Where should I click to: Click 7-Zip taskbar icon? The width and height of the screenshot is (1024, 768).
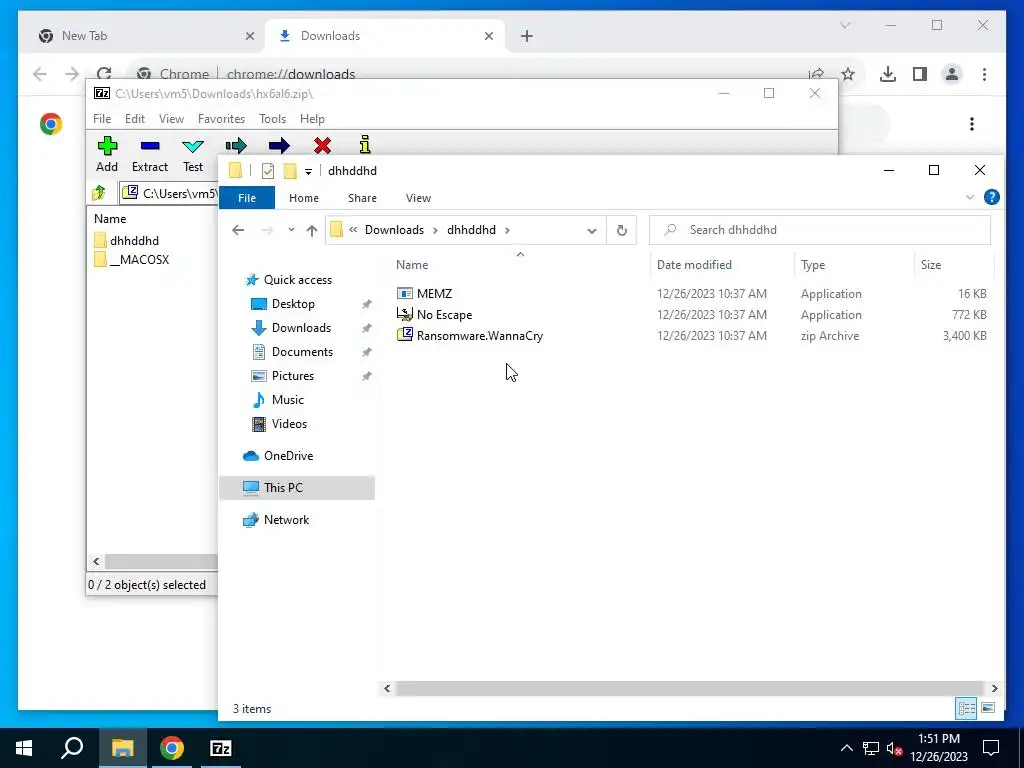click(221, 748)
